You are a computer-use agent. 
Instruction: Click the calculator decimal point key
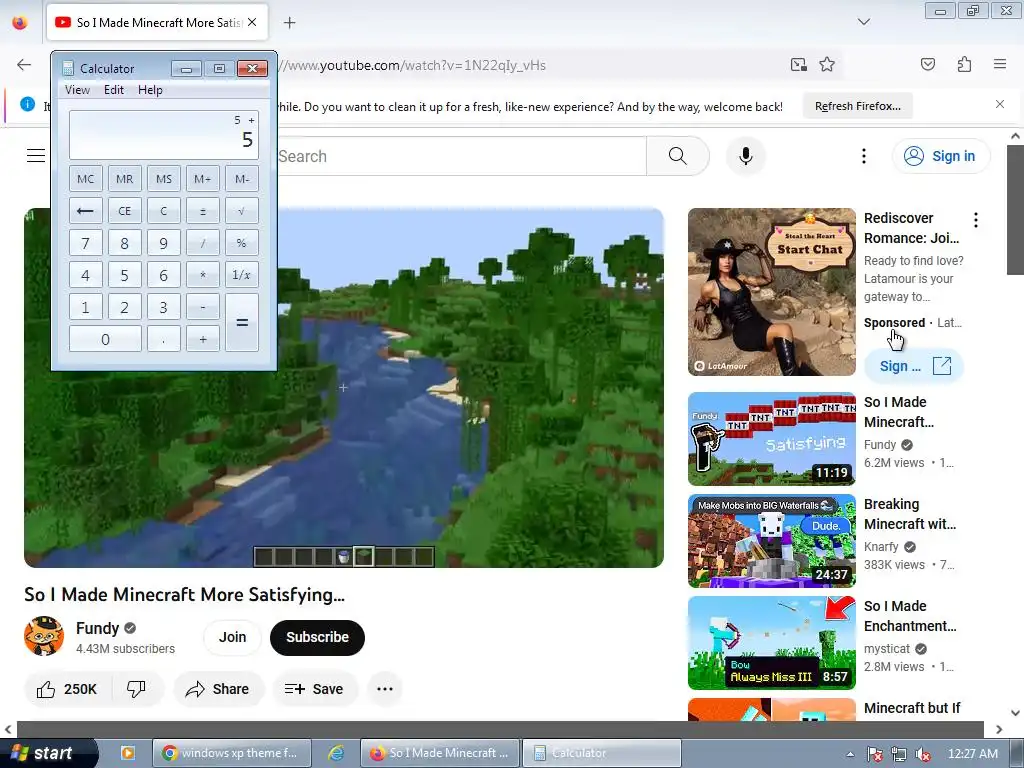tap(164, 339)
